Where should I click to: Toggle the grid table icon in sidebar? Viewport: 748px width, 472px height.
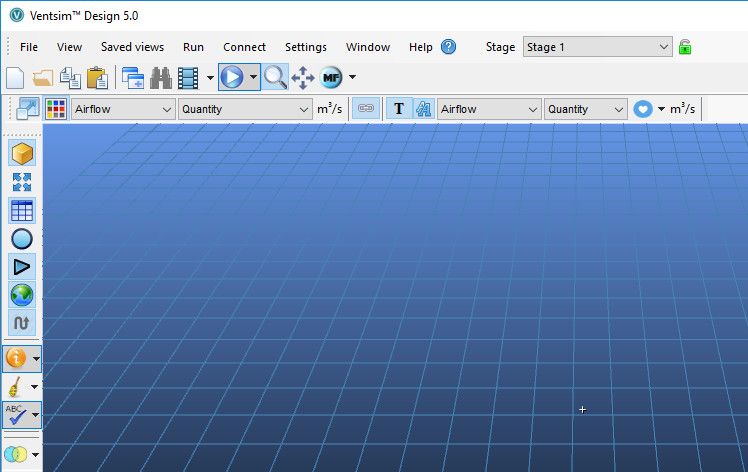(22, 210)
